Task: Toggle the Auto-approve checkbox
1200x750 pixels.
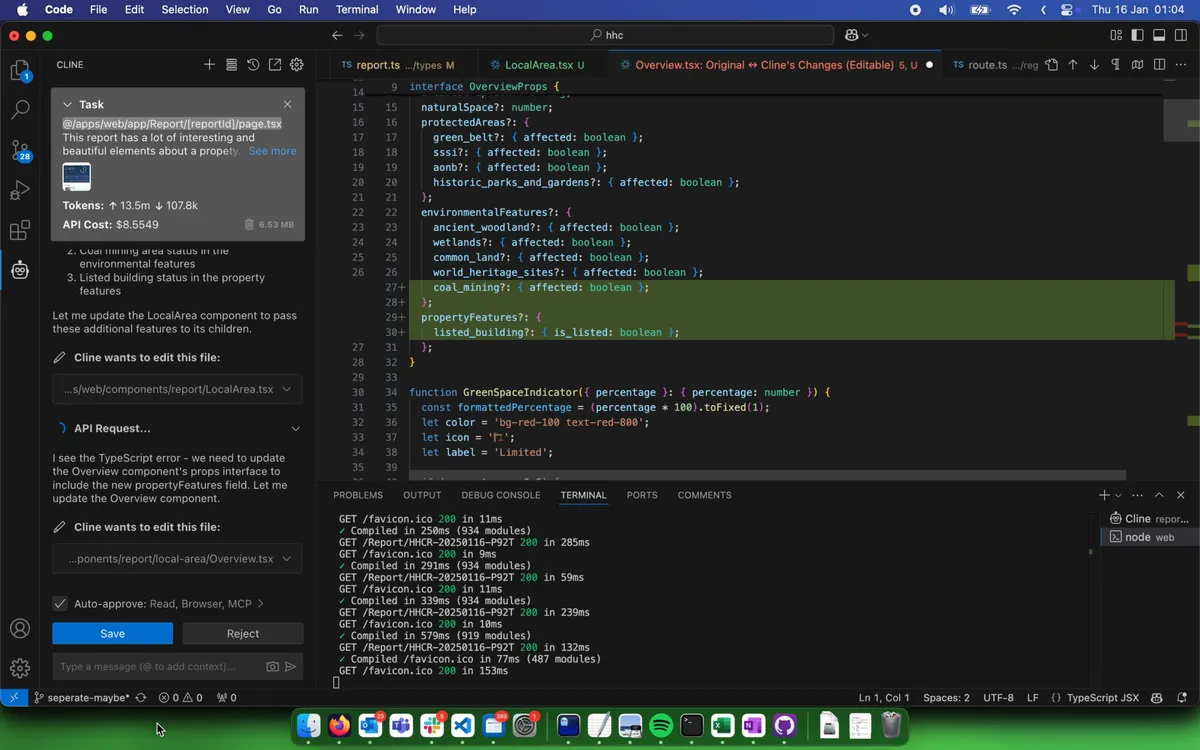Action: coord(60,604)
